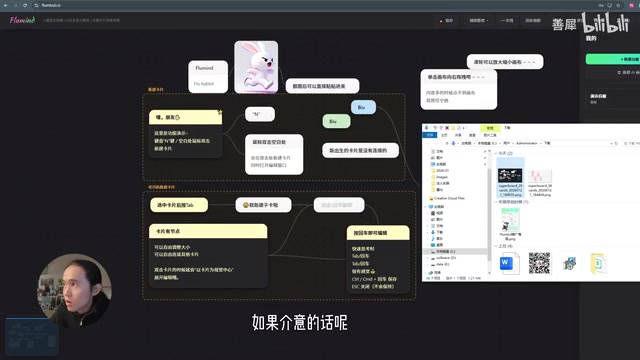This screenshot has width=640, height=360.
Task: Select software (D:) in Explorer's tree
Action: 443,258
